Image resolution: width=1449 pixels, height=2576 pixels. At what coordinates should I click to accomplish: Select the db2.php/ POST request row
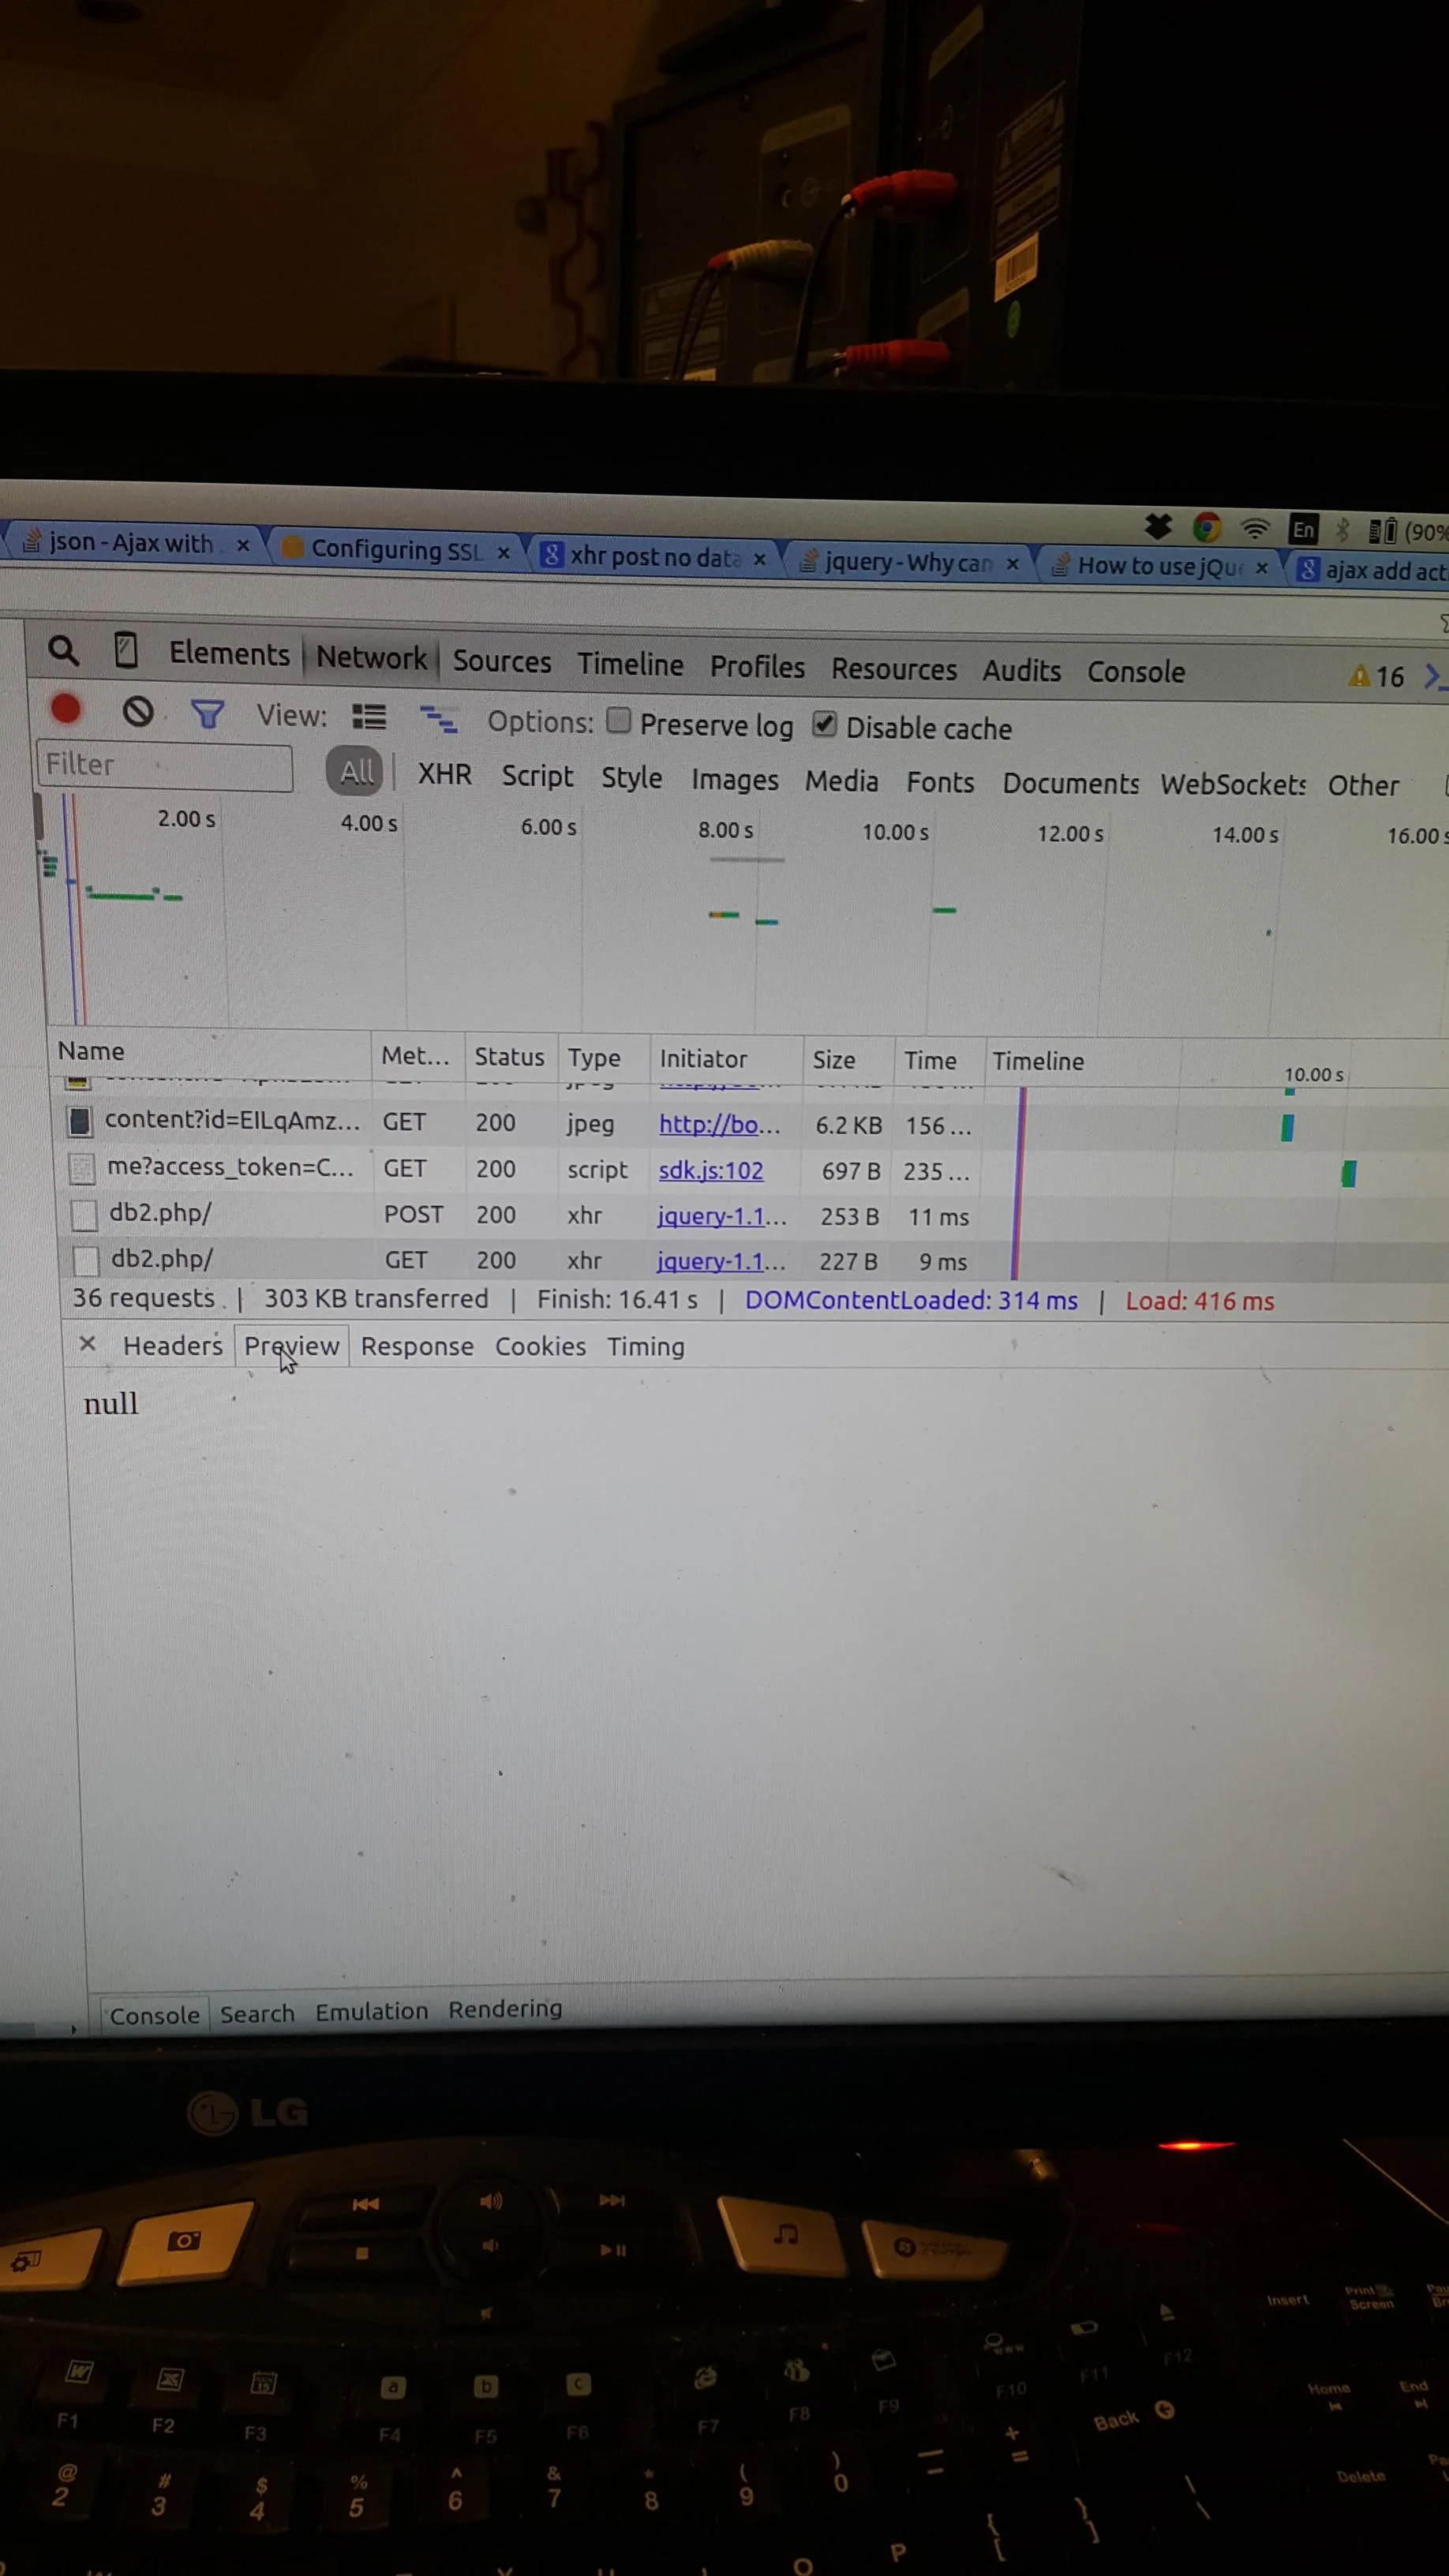coord(754,1215)
